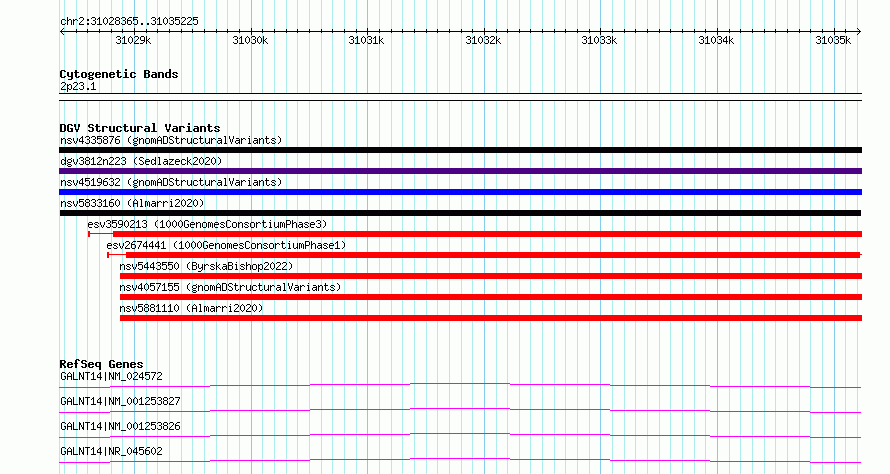This screenshot has width=890, height=474.
Task: Open variant label dgv3812n223 (Sedlazeck2020)
Action: tap(141, 161)
